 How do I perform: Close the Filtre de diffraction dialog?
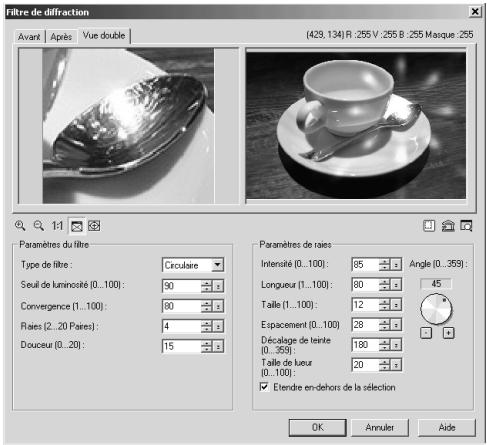tap(475, 12)
